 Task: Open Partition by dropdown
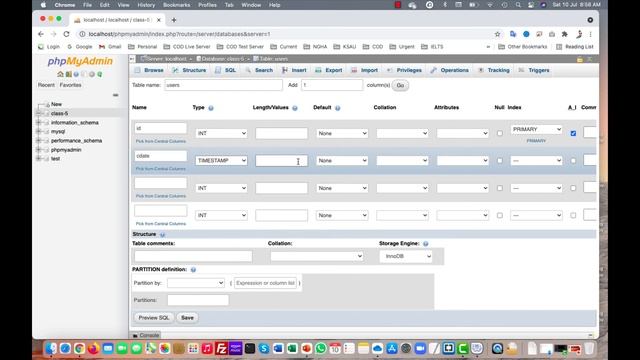[x=196, y=283]
